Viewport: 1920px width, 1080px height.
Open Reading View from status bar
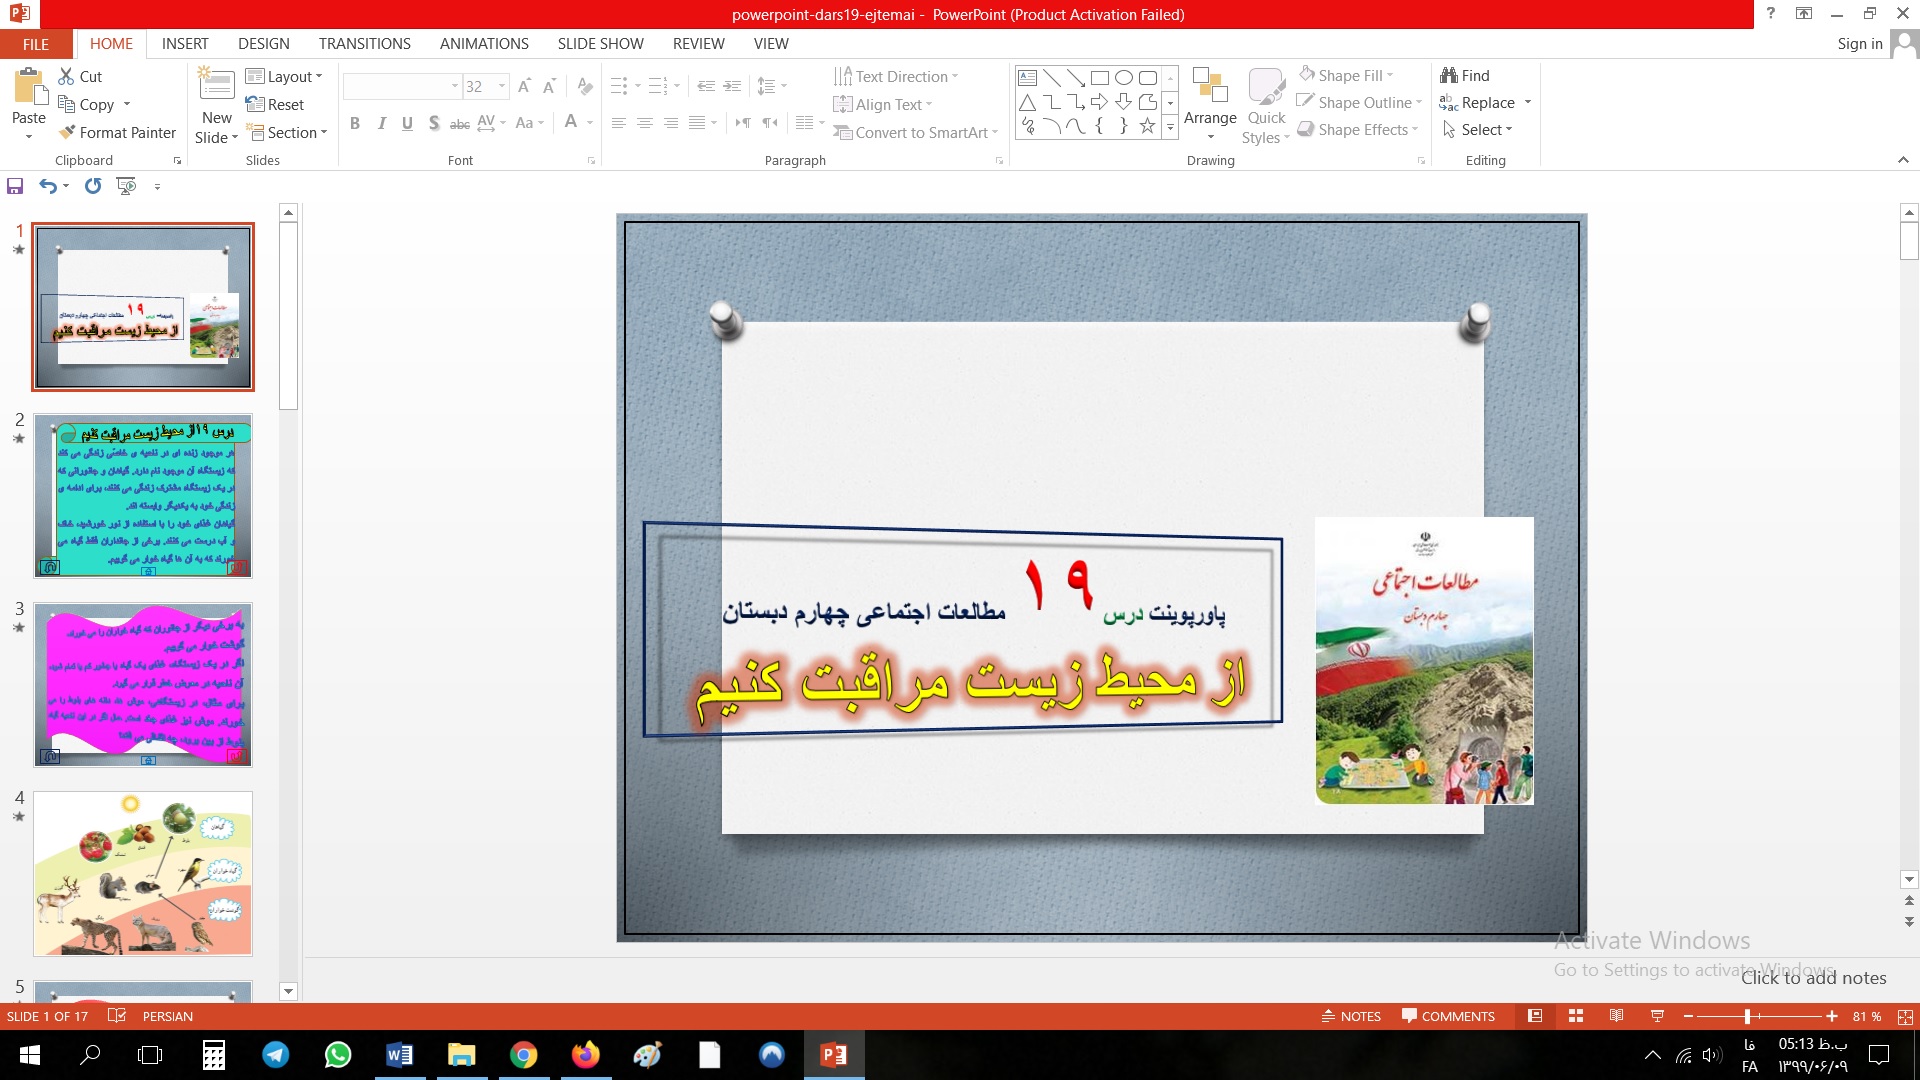coord(1616,1016)
